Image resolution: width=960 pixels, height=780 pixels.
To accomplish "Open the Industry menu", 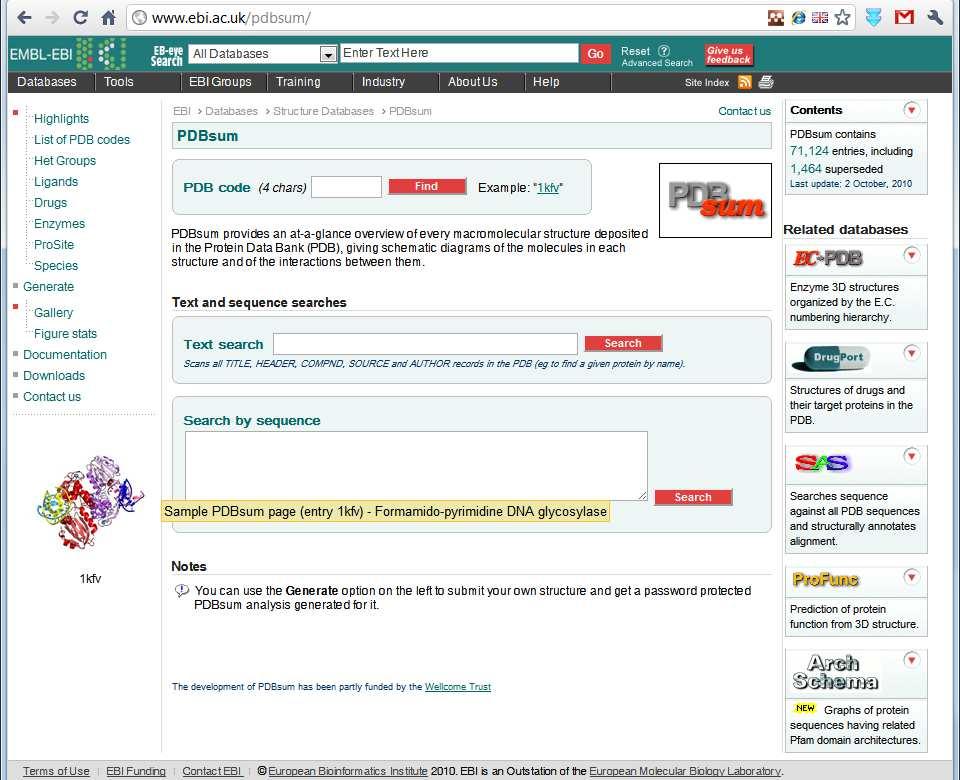I will coord(383,82).
